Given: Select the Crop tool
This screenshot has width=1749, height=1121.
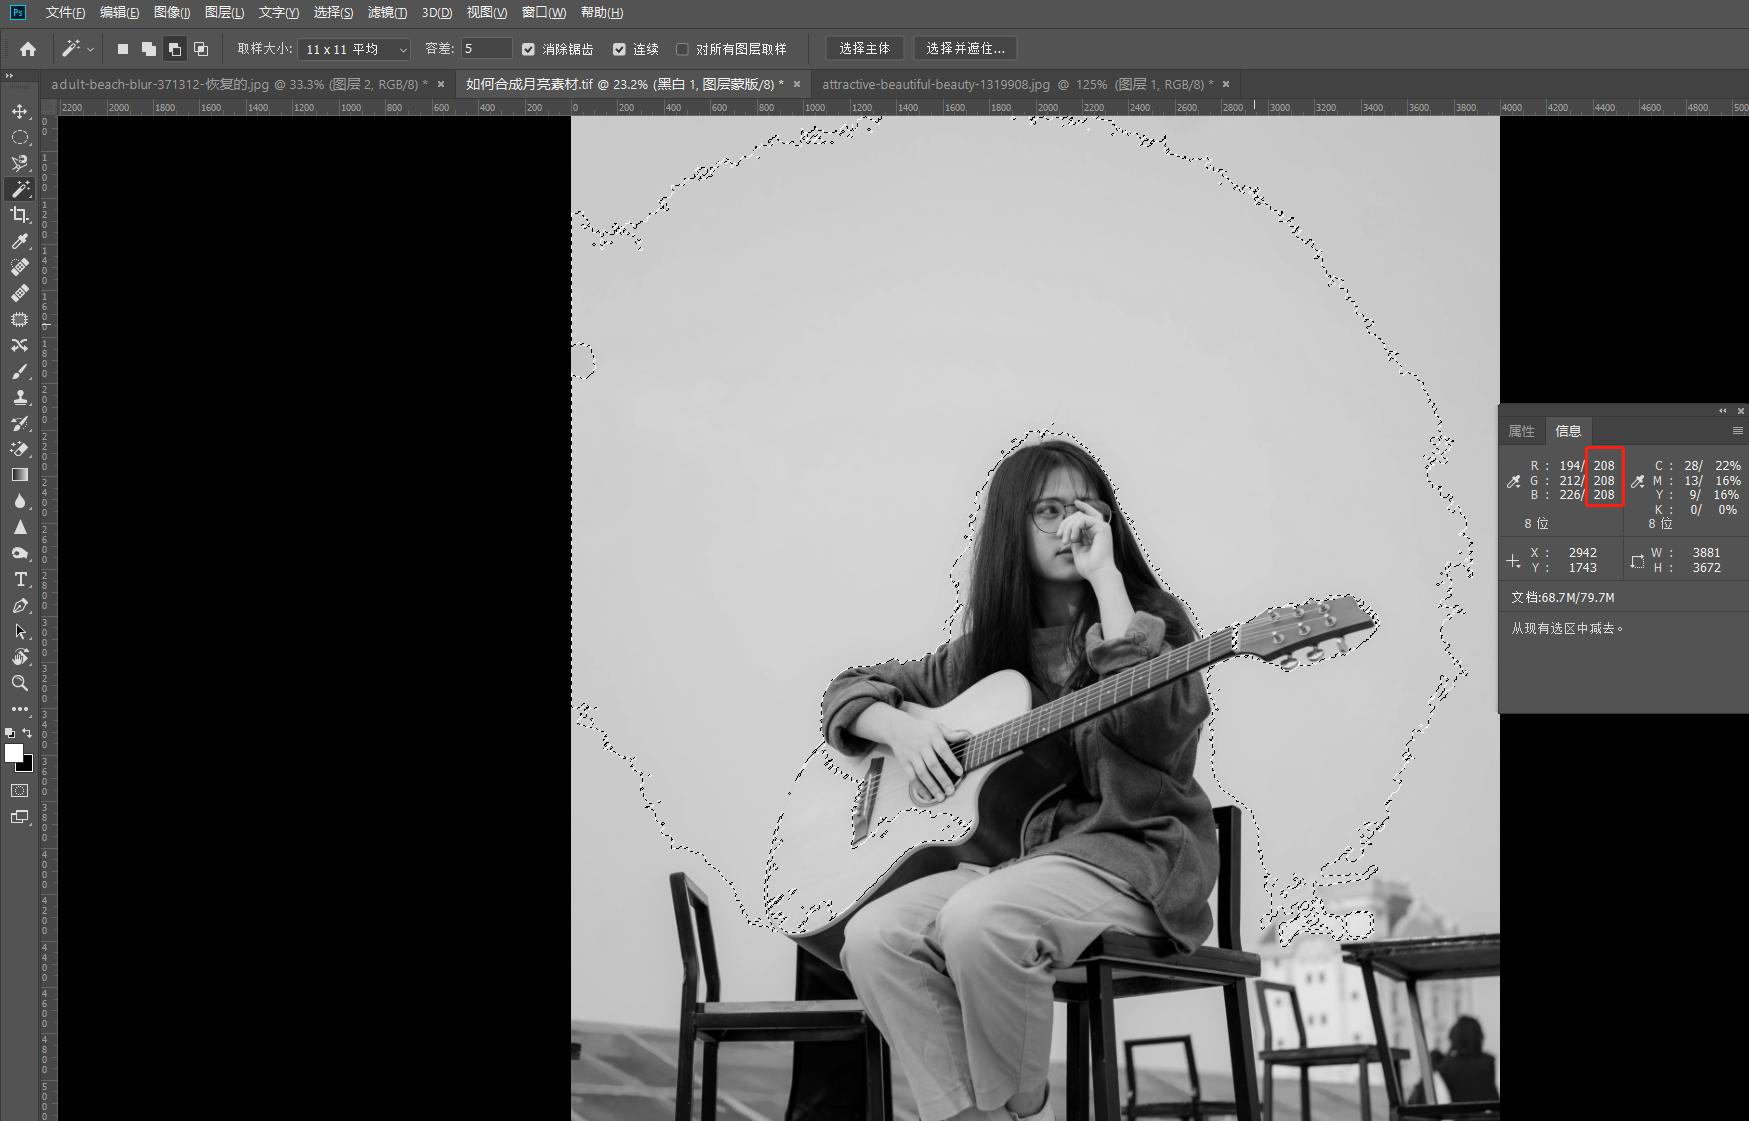Looking at the screenshot, I should (20, 215).
